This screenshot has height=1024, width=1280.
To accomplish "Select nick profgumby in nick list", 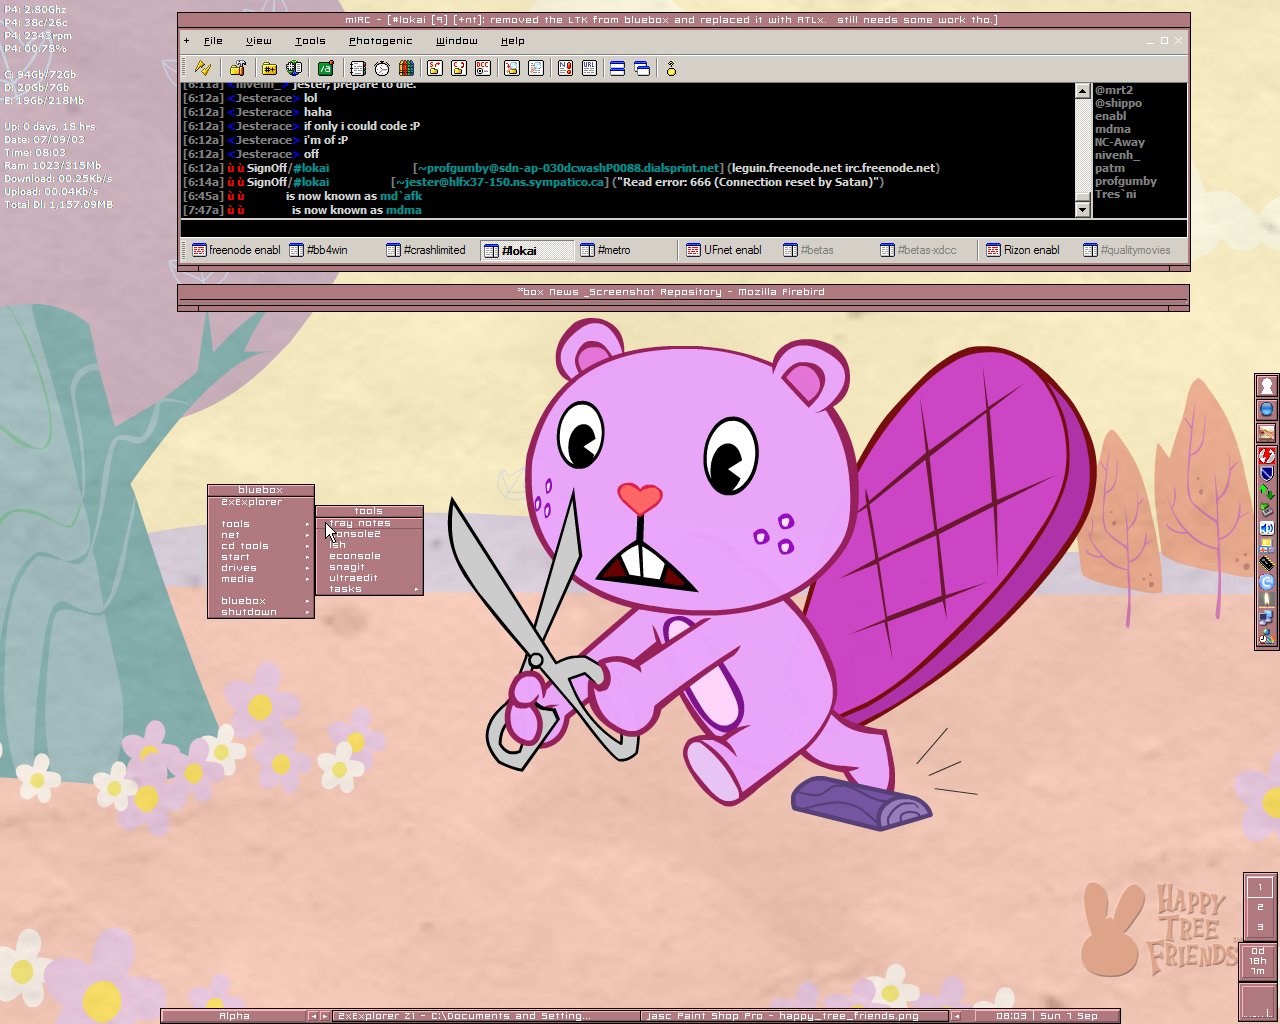I will (1125, 181).
